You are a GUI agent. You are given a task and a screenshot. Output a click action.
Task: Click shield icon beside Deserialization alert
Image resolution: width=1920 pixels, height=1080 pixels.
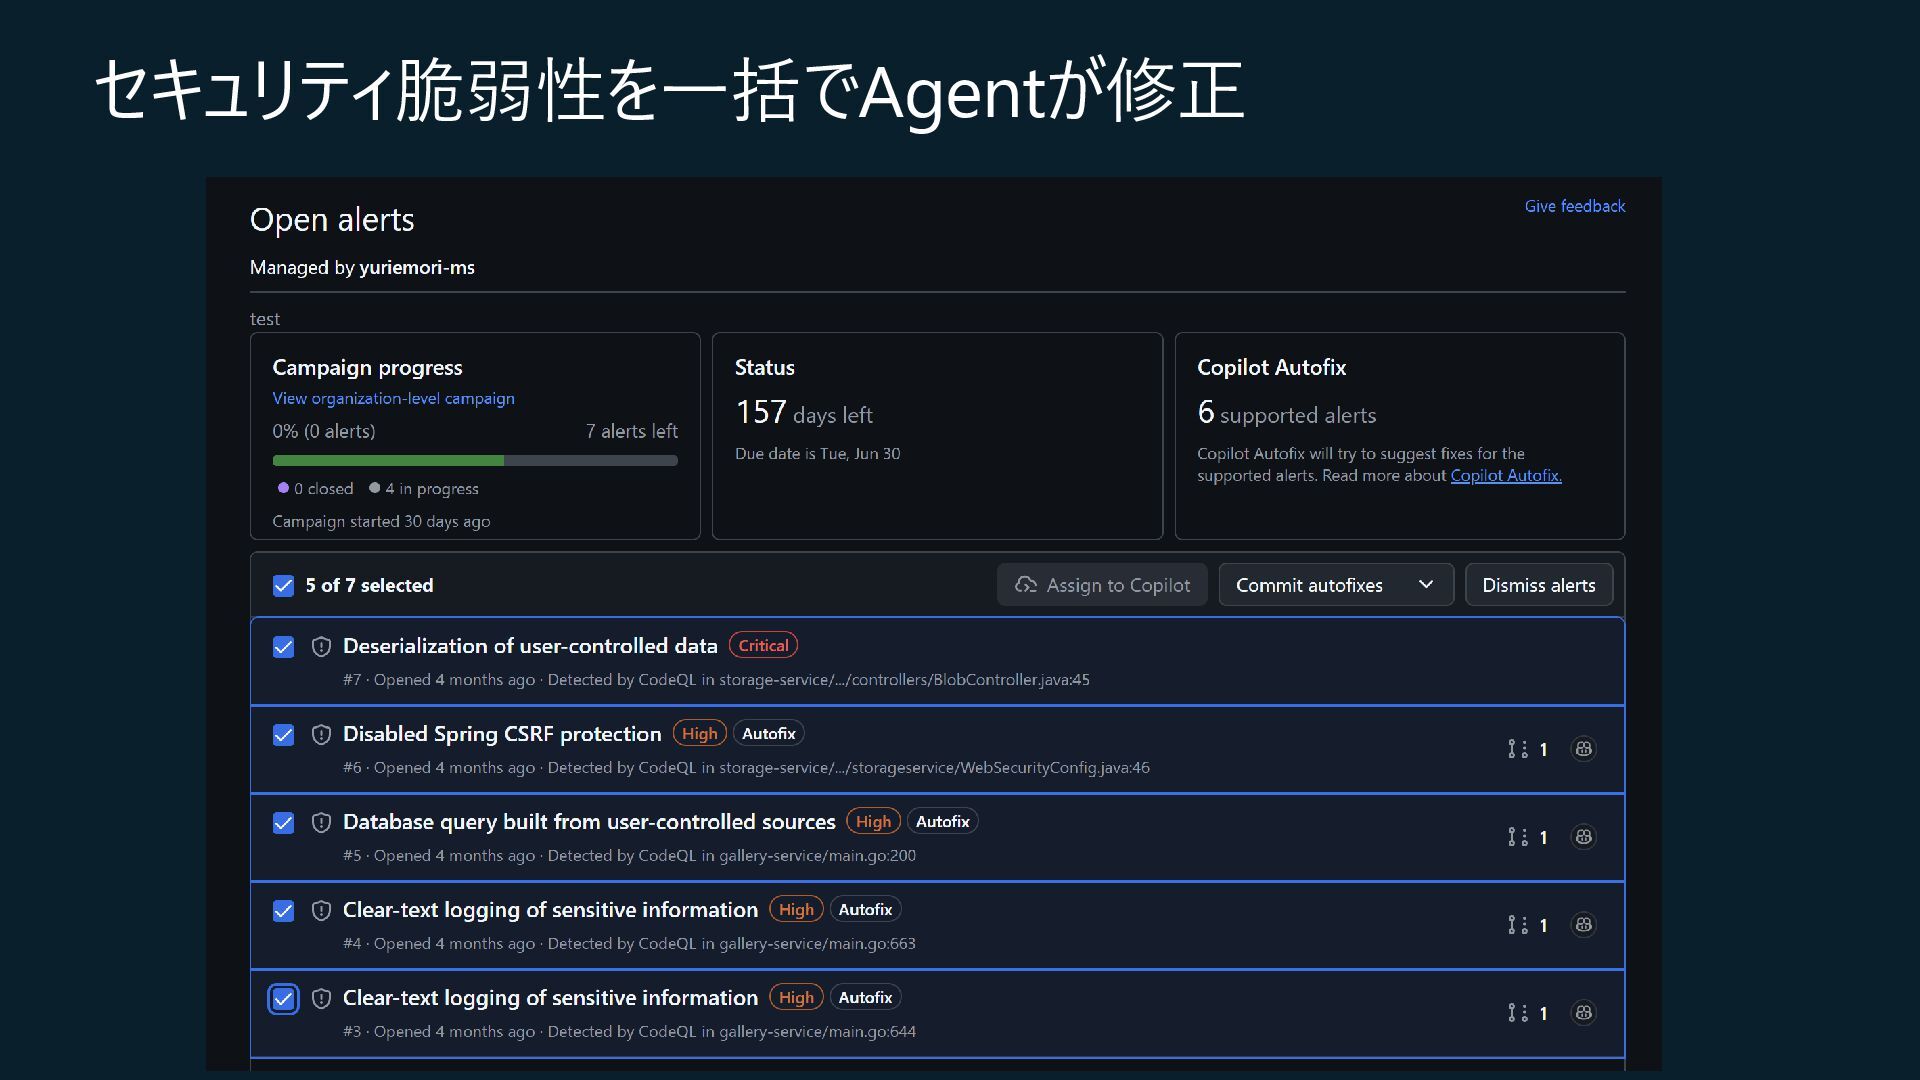[x=321, y=647]
